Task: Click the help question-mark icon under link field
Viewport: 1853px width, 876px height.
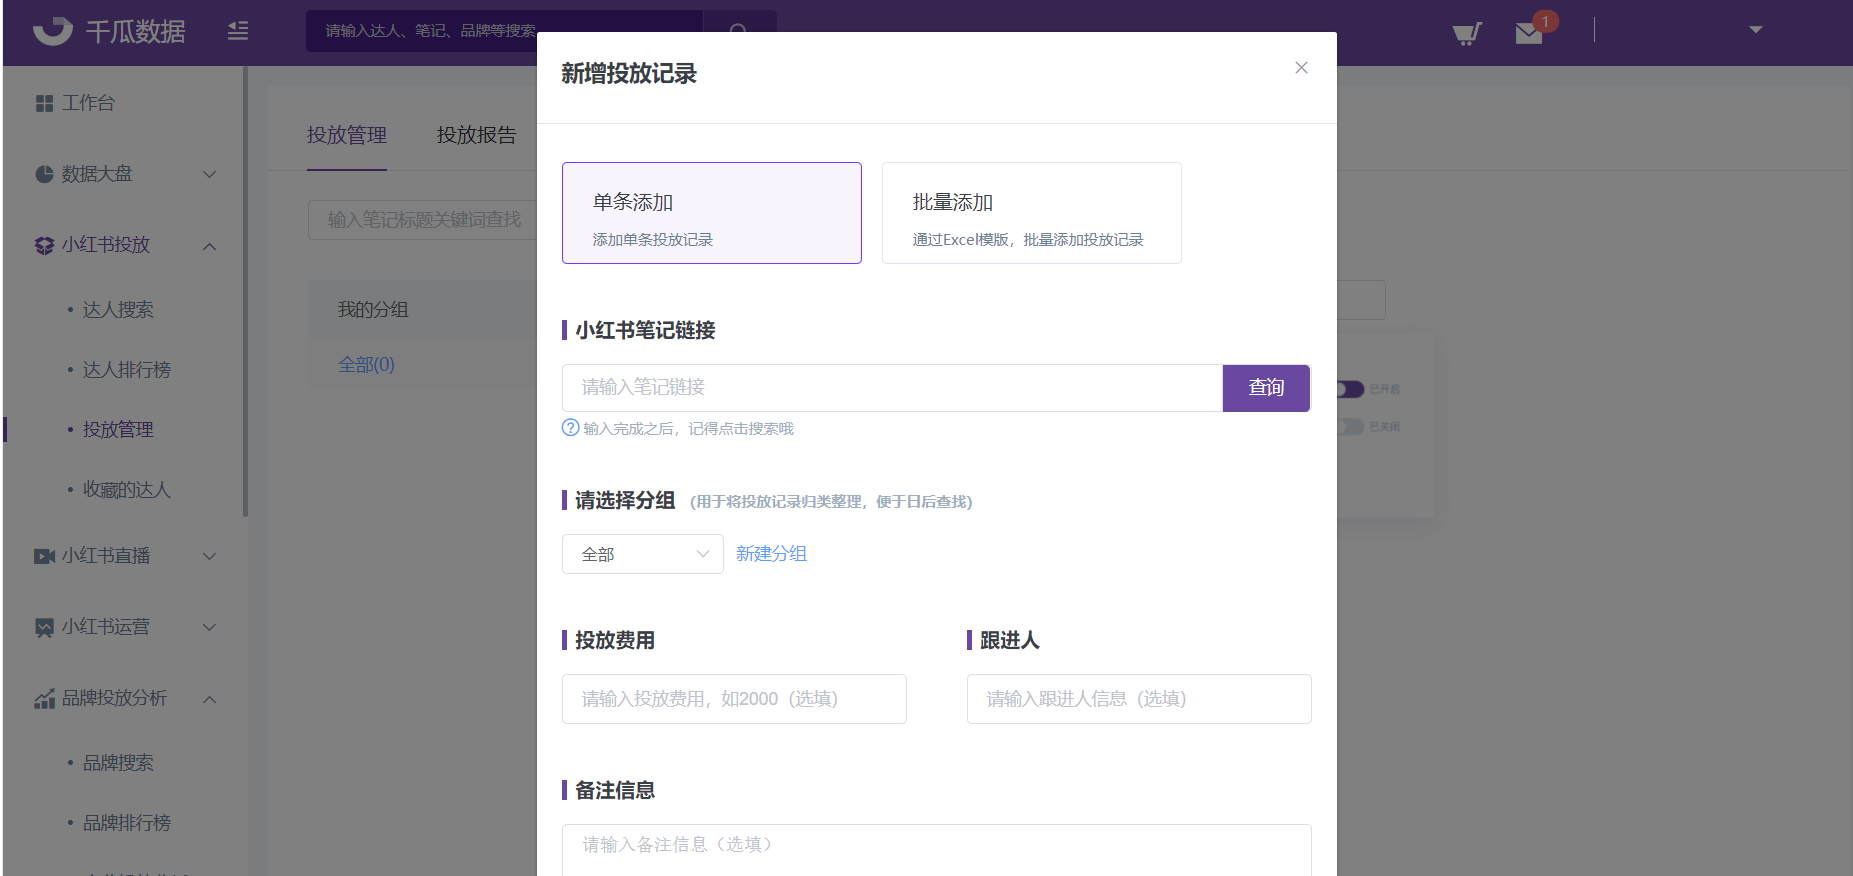Action: click(x=571, y=428)
